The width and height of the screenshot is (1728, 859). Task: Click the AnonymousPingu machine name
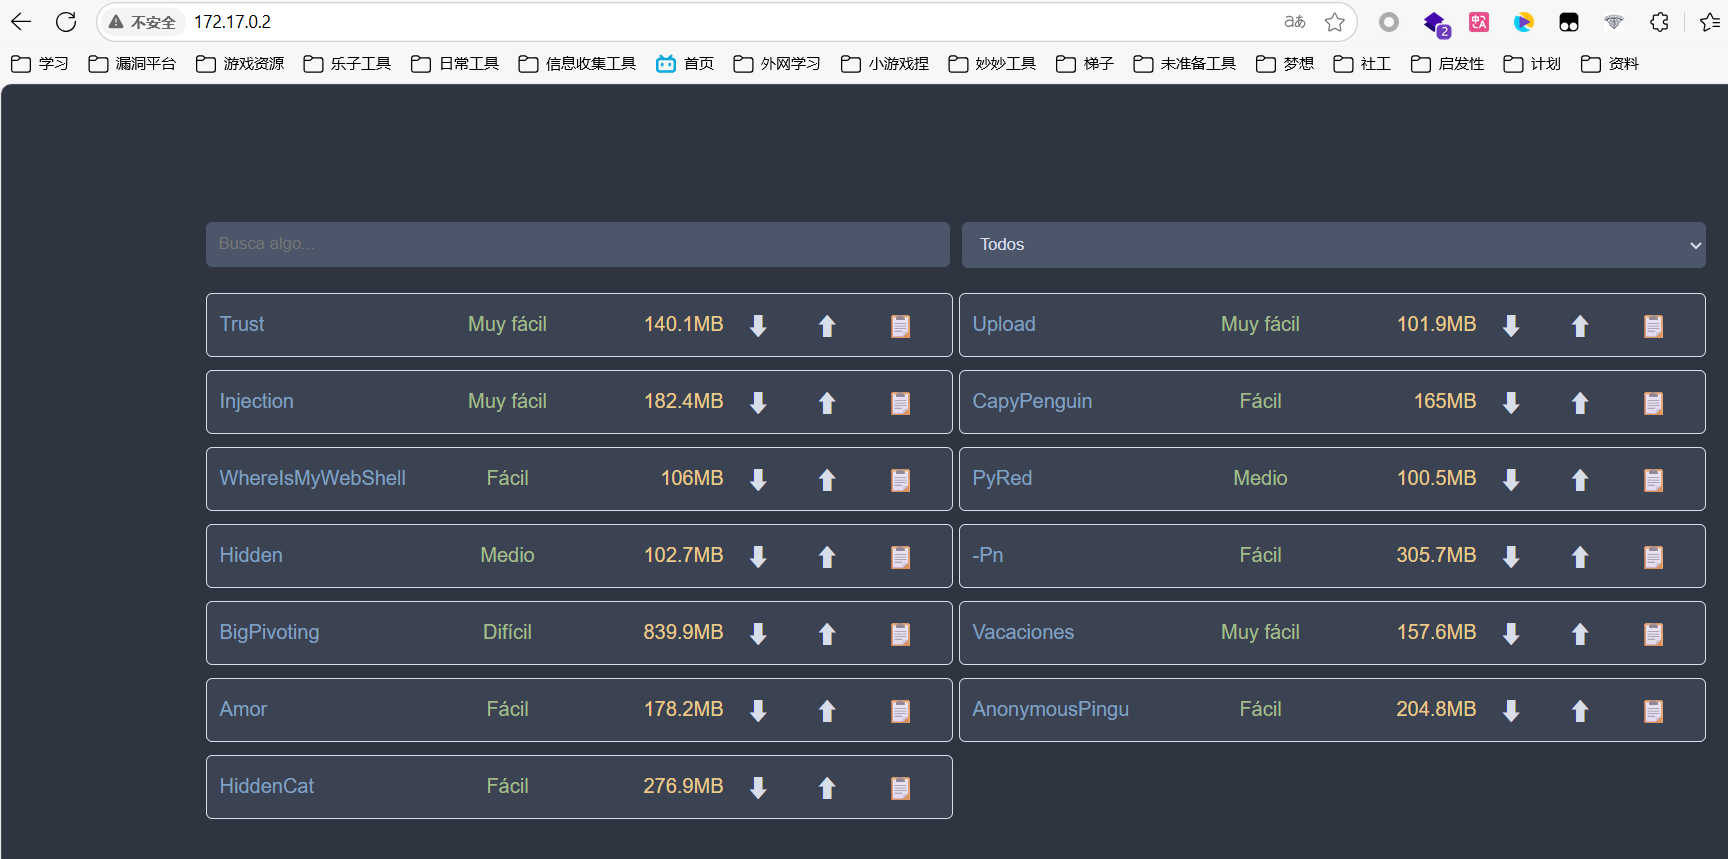[x=1051, y=709]
